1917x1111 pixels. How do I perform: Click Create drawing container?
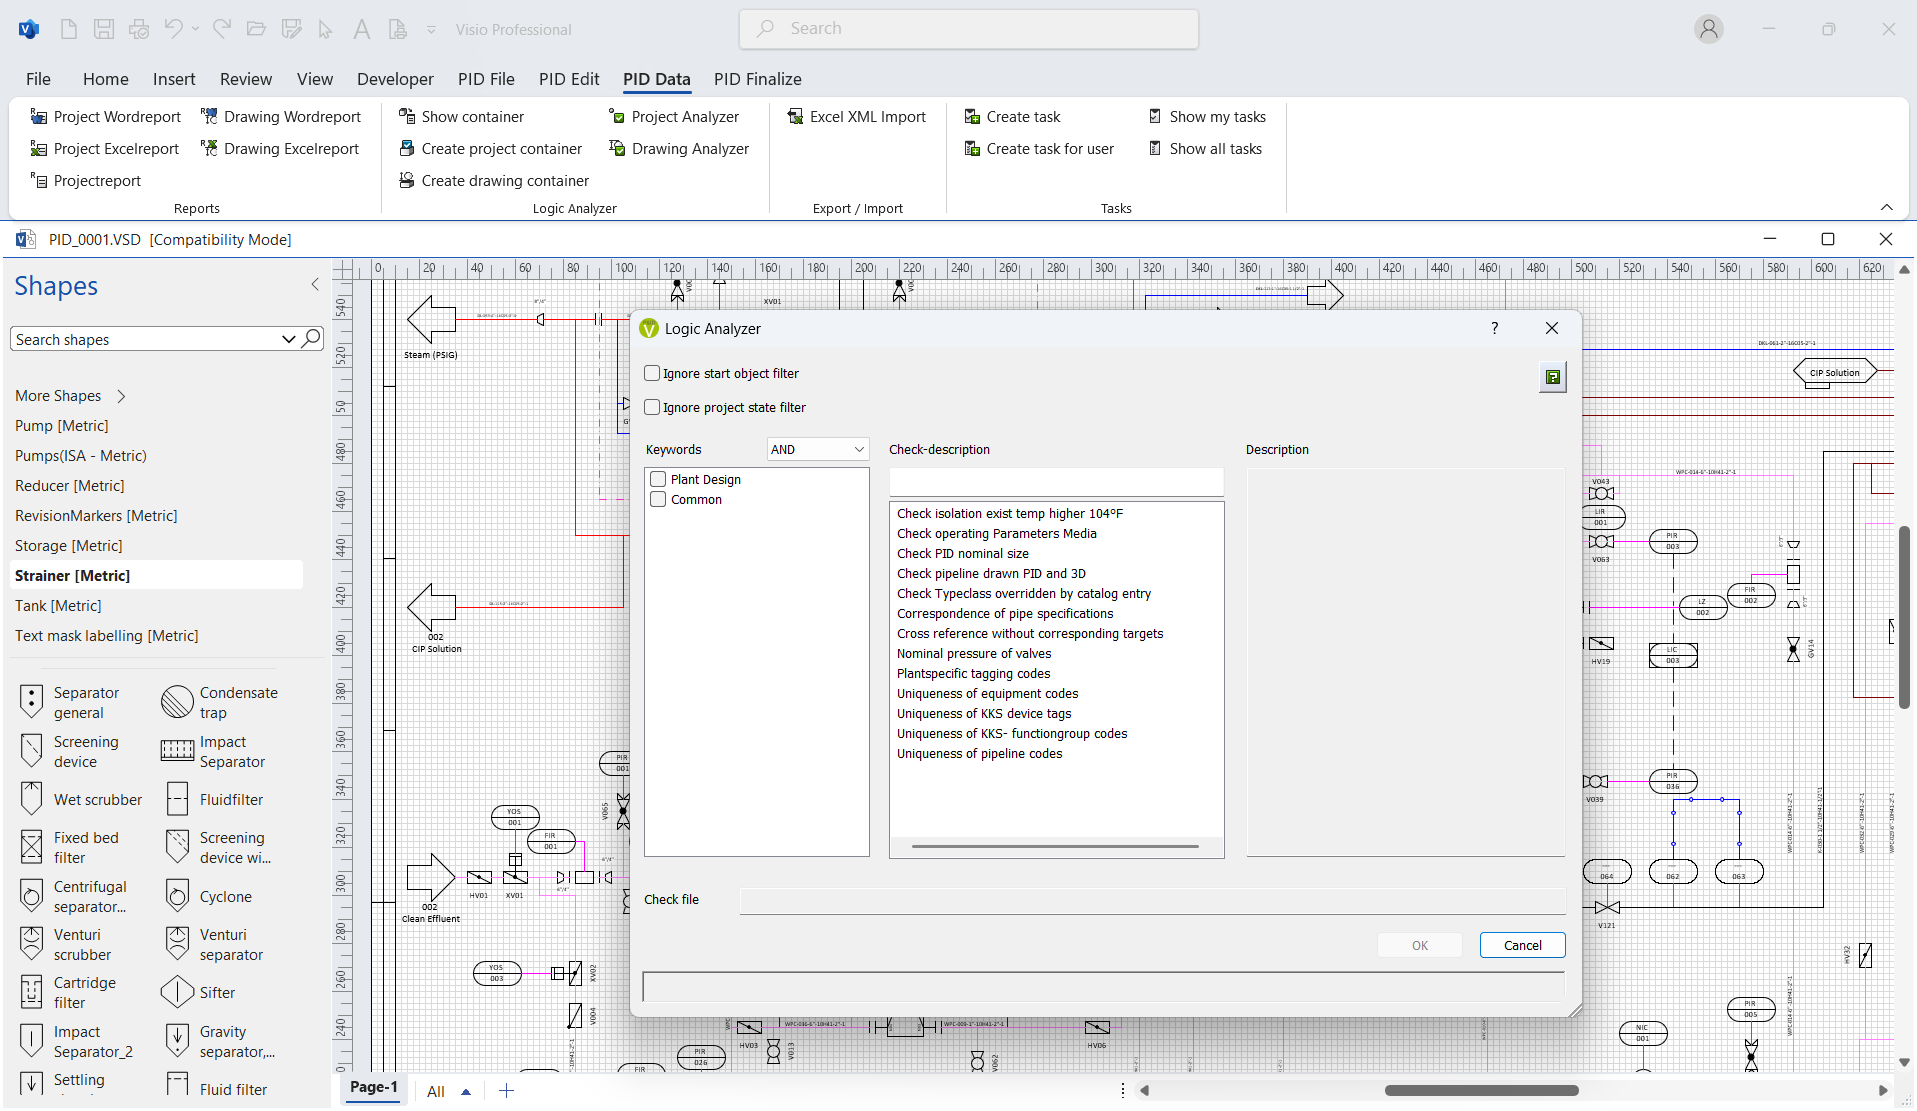coord(494,181)
